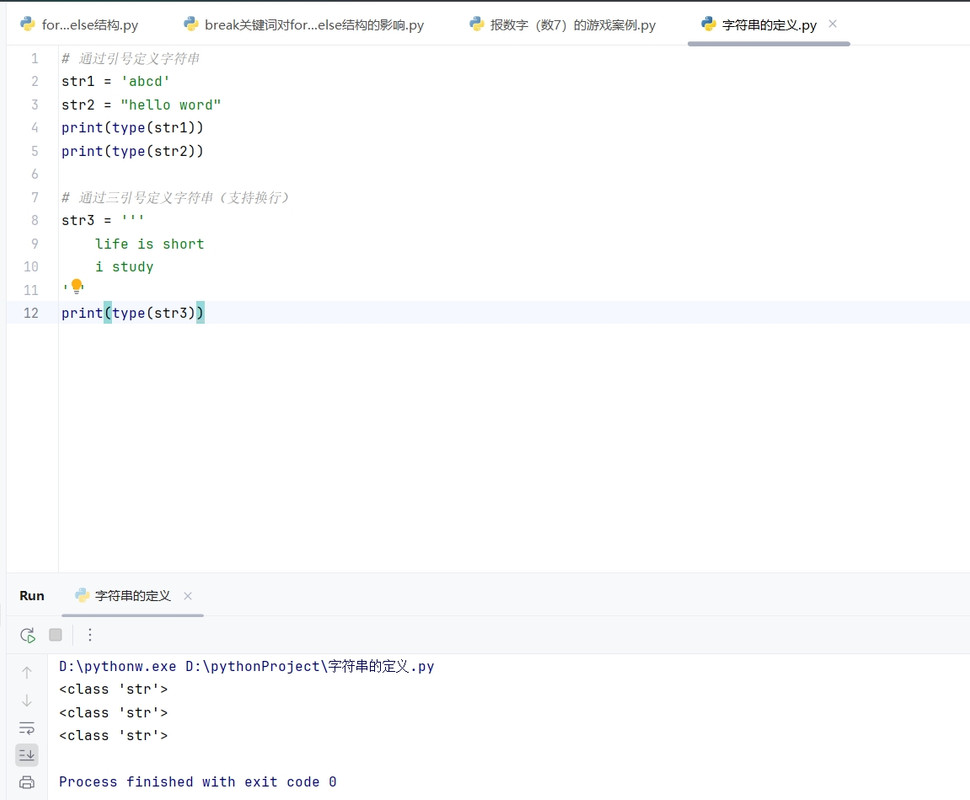Click the text 'life is short'
This screenshot has height=800, width=970.
coord(150,244)
